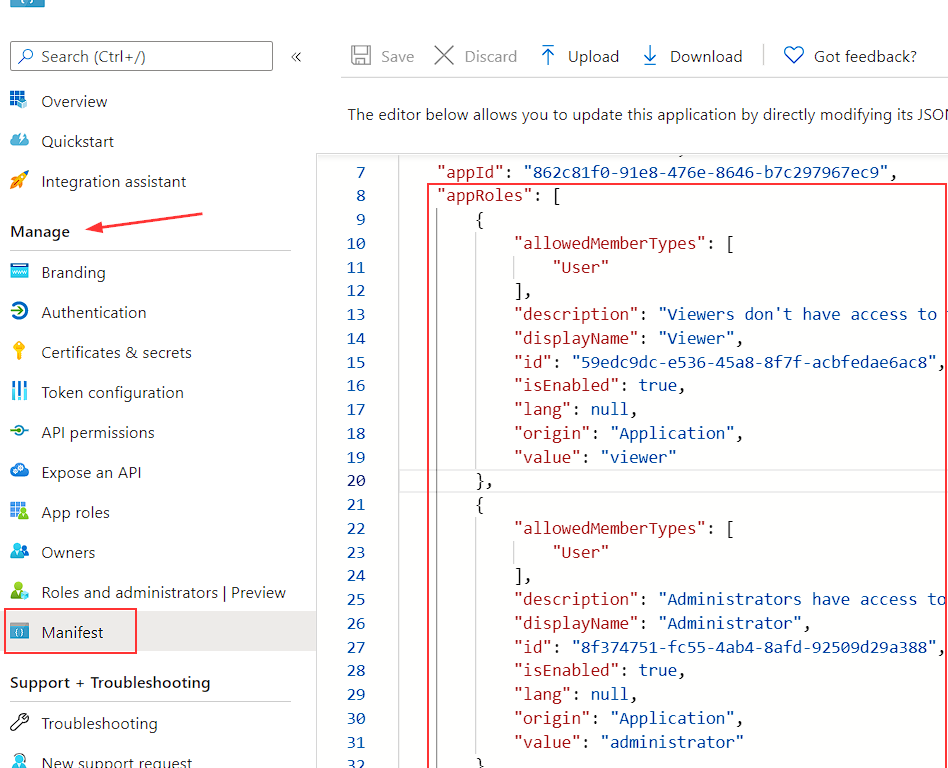Select API permissions in sidebar
The height and width of the screenshot is (768, 948).
(97, 432)
